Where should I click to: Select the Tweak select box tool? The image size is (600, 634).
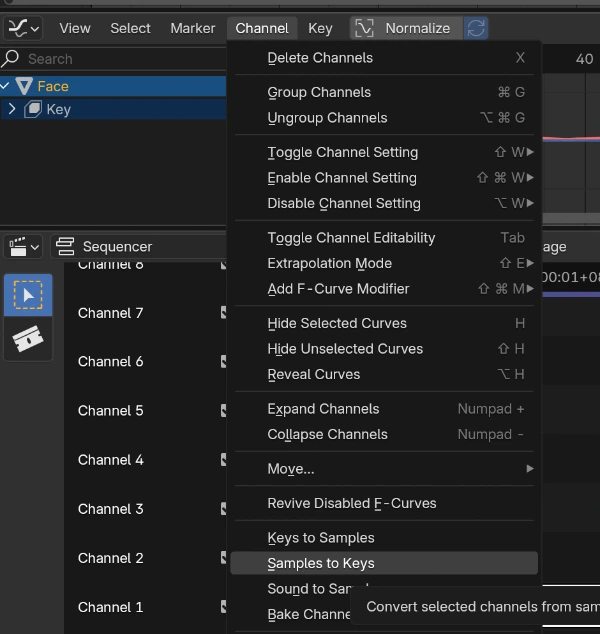[x=28, y=294]
